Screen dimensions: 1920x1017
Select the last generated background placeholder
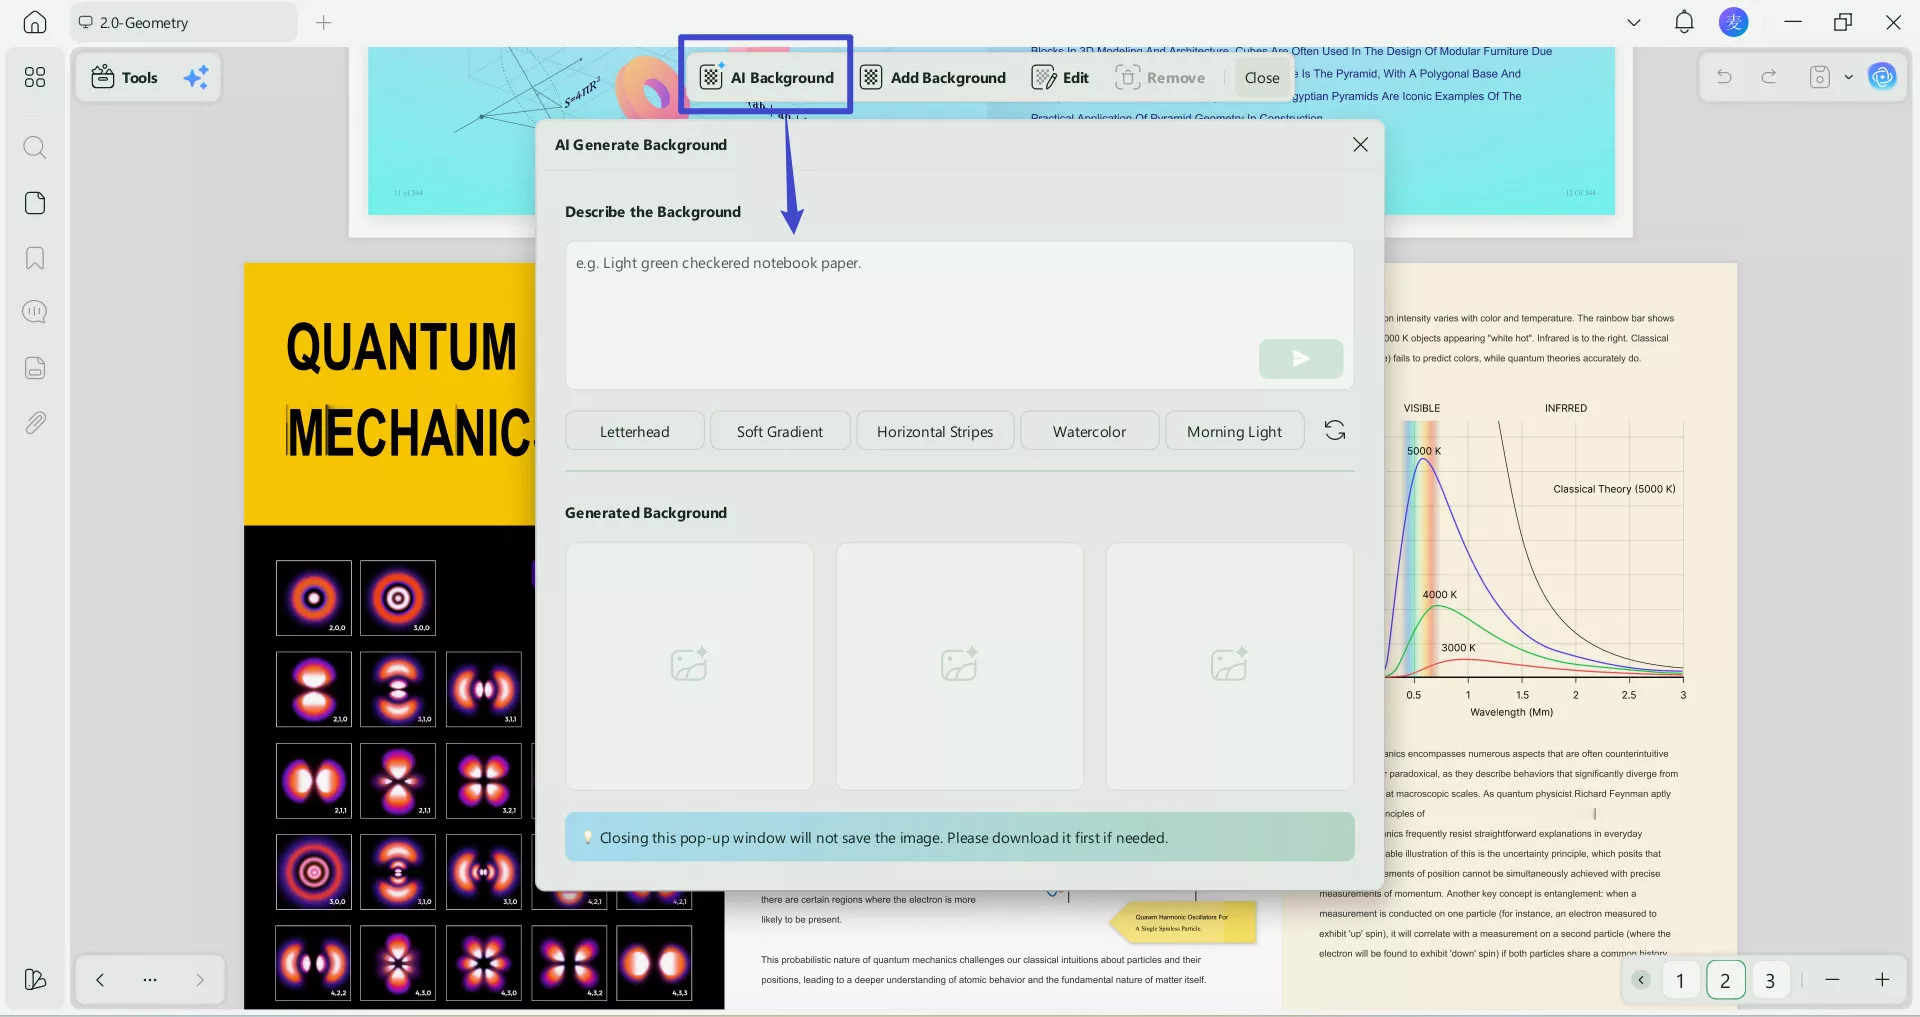coord(1230,666)
